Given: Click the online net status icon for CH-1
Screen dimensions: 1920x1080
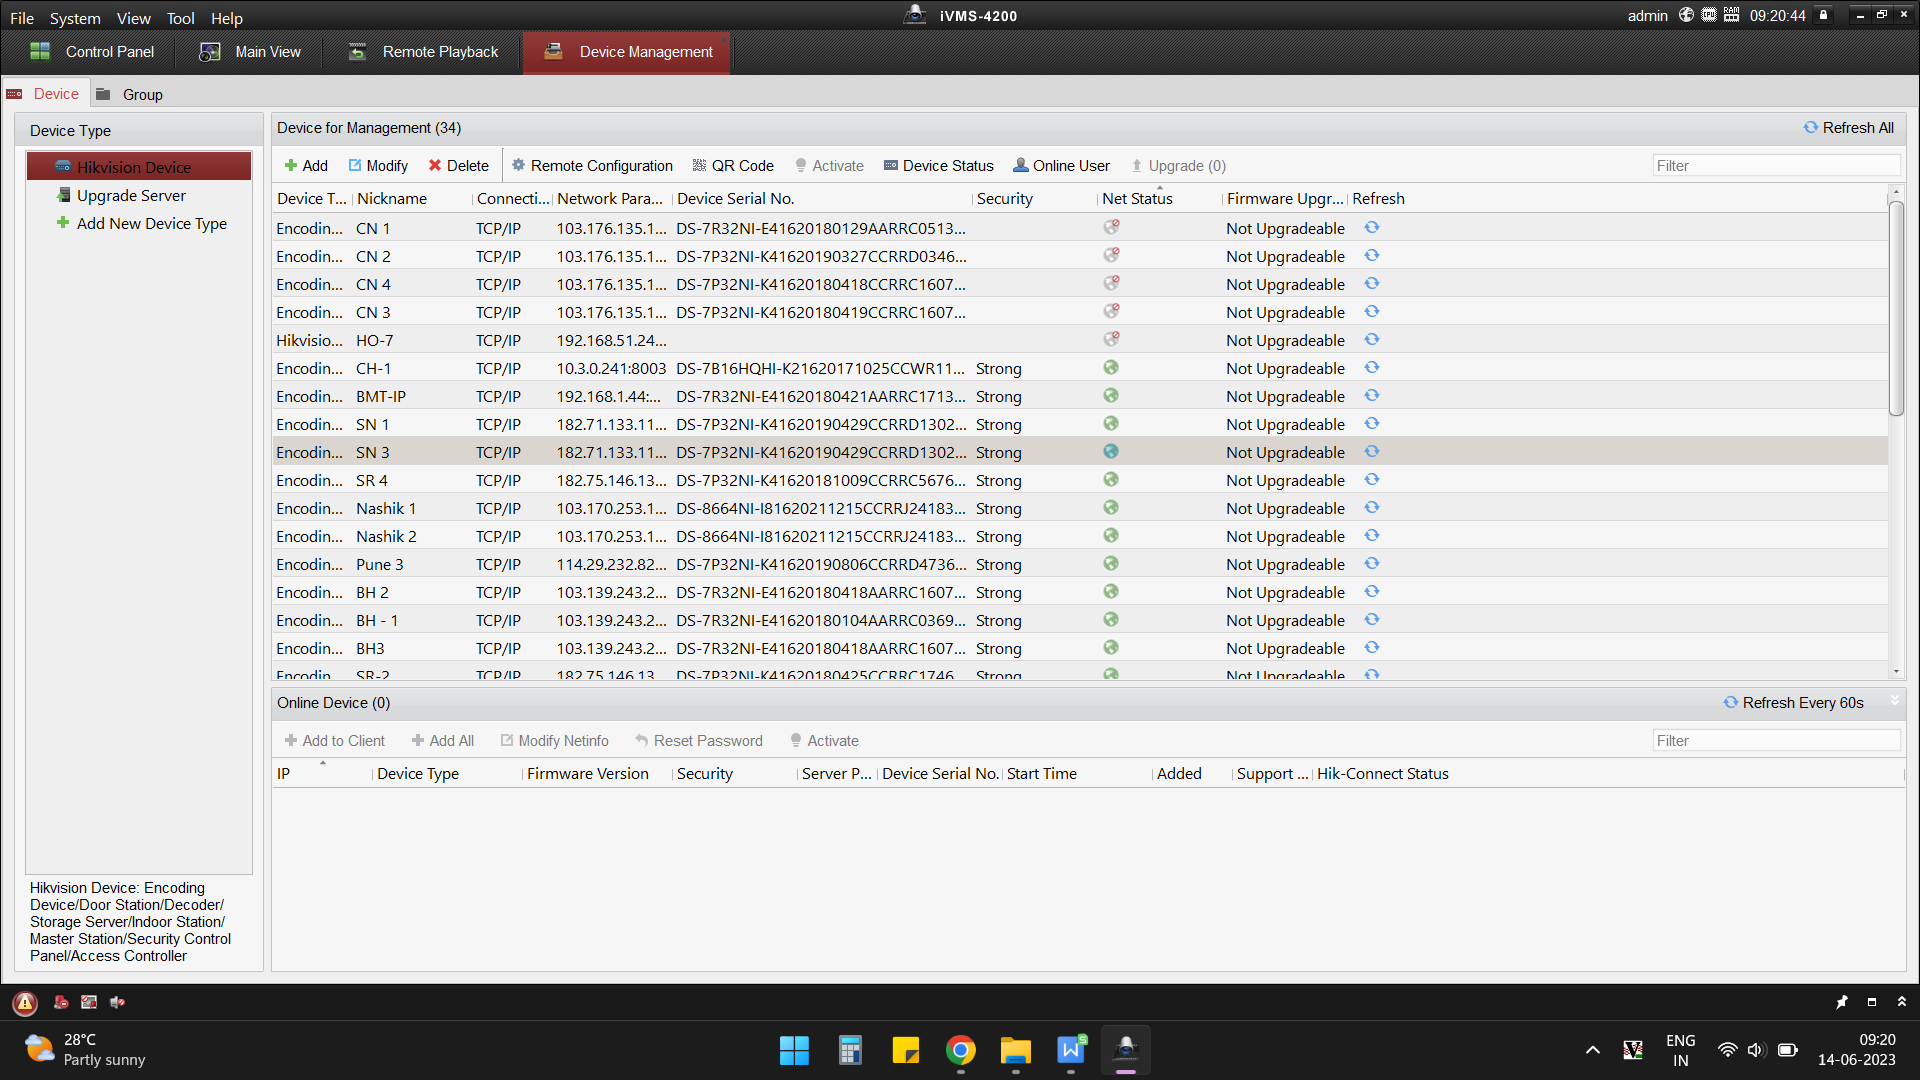Looking at the screenshot, I should point(1111,368).
